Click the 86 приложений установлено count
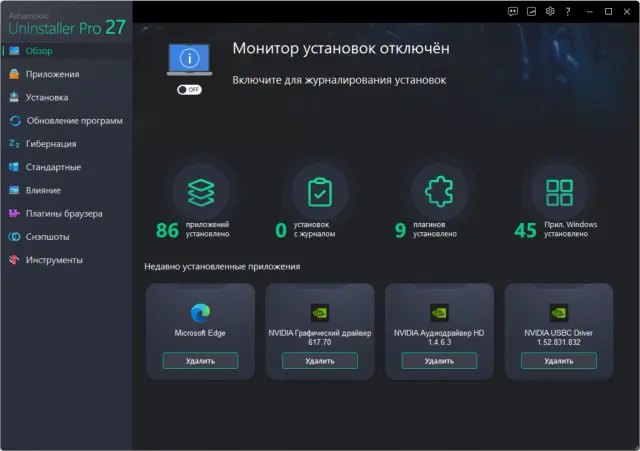 coord(193,229)
